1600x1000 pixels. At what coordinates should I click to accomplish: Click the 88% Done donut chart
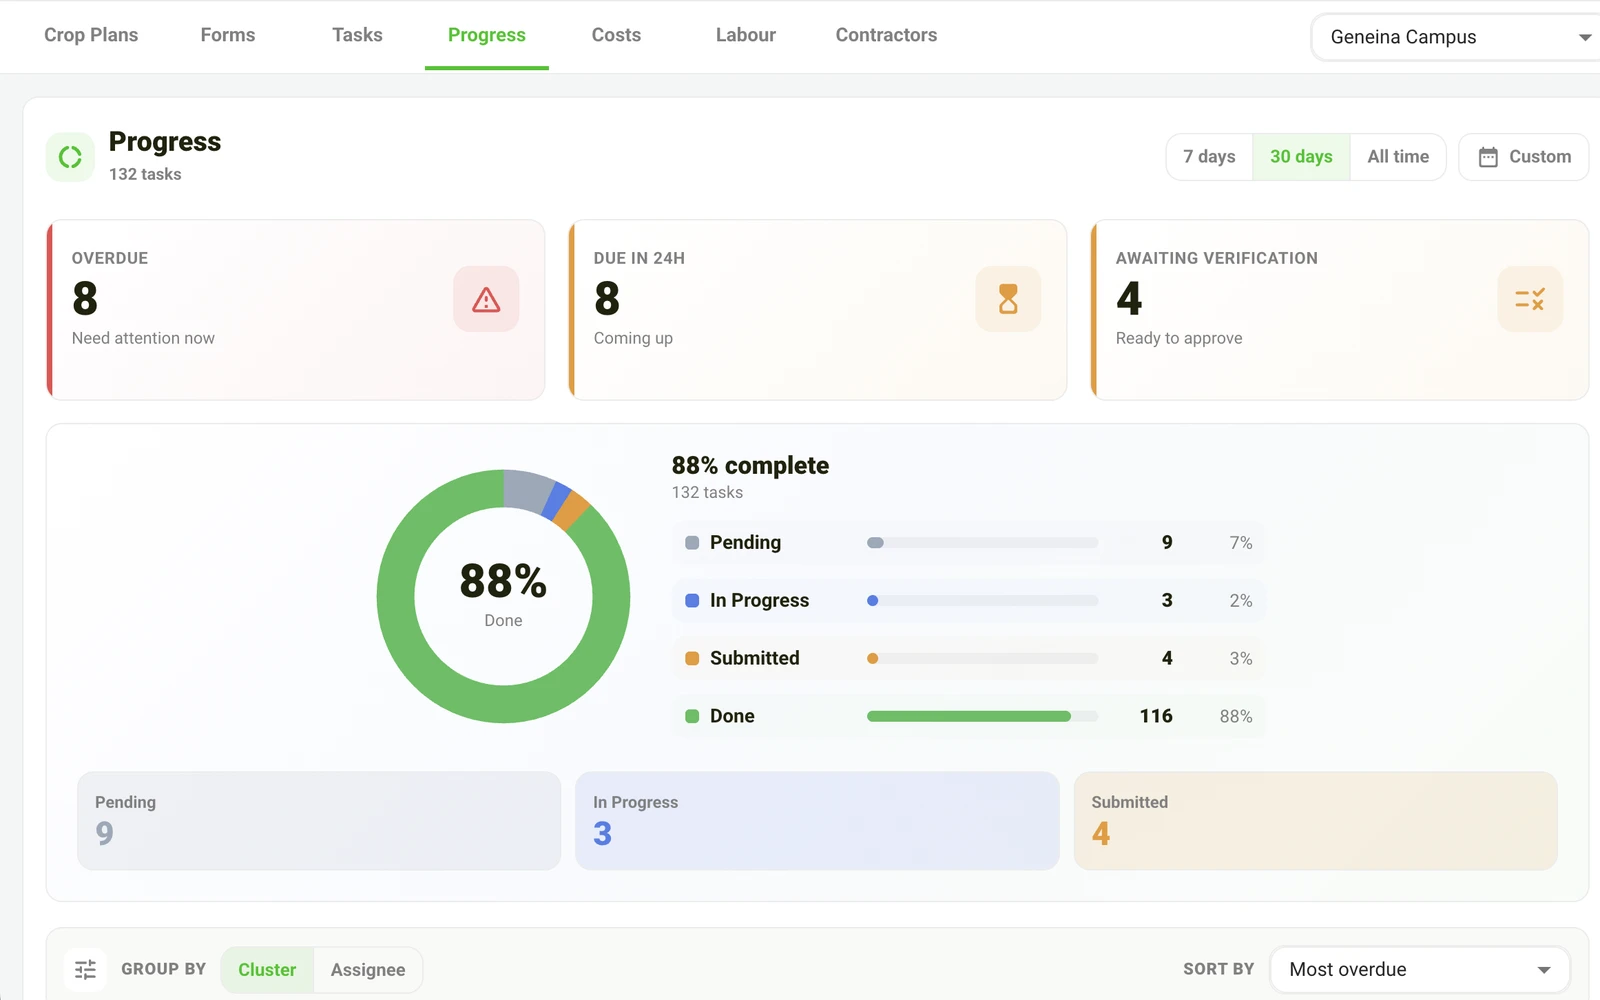[x=503, y=596]
